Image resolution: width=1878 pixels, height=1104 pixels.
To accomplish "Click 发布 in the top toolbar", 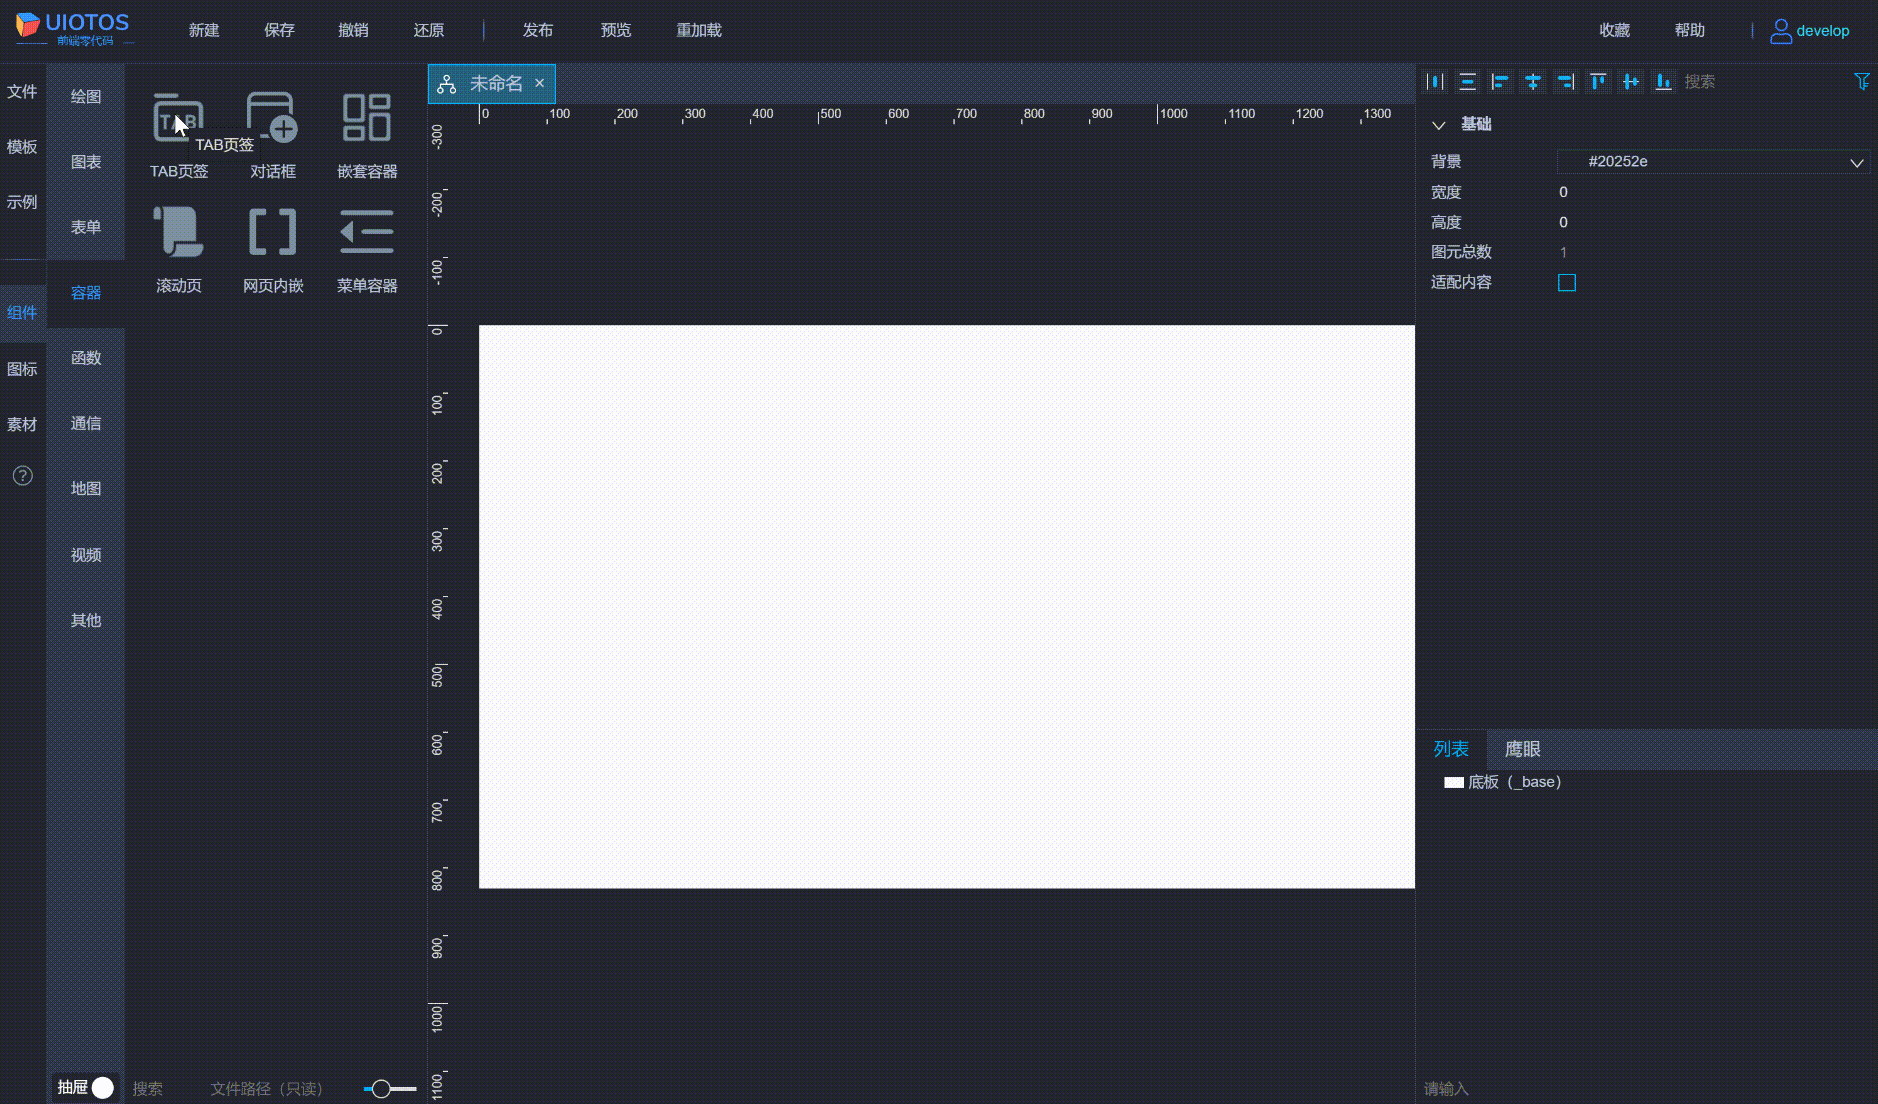I will (537, 30).
